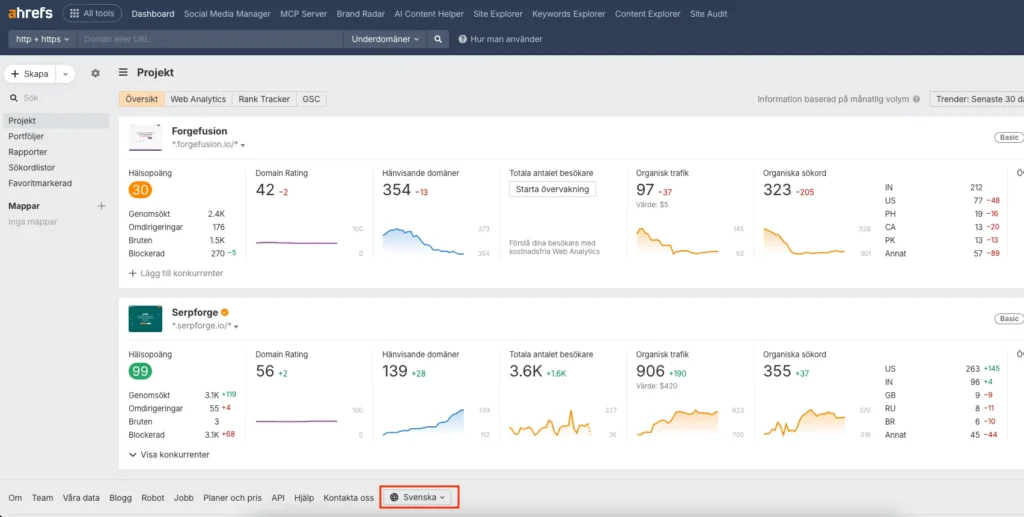This screenshot has height=517, width=1024.
Task: Click the search magnifier button in header
Action: [438, 39]
